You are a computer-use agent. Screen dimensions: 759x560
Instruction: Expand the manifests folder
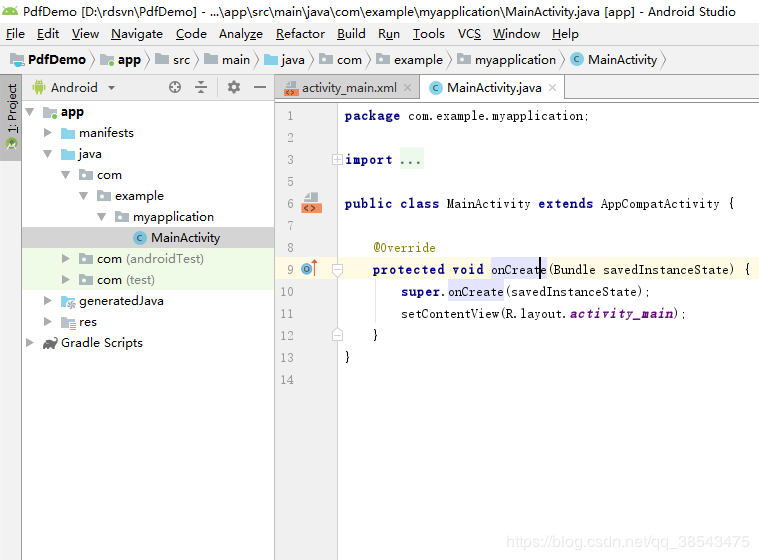47,133
